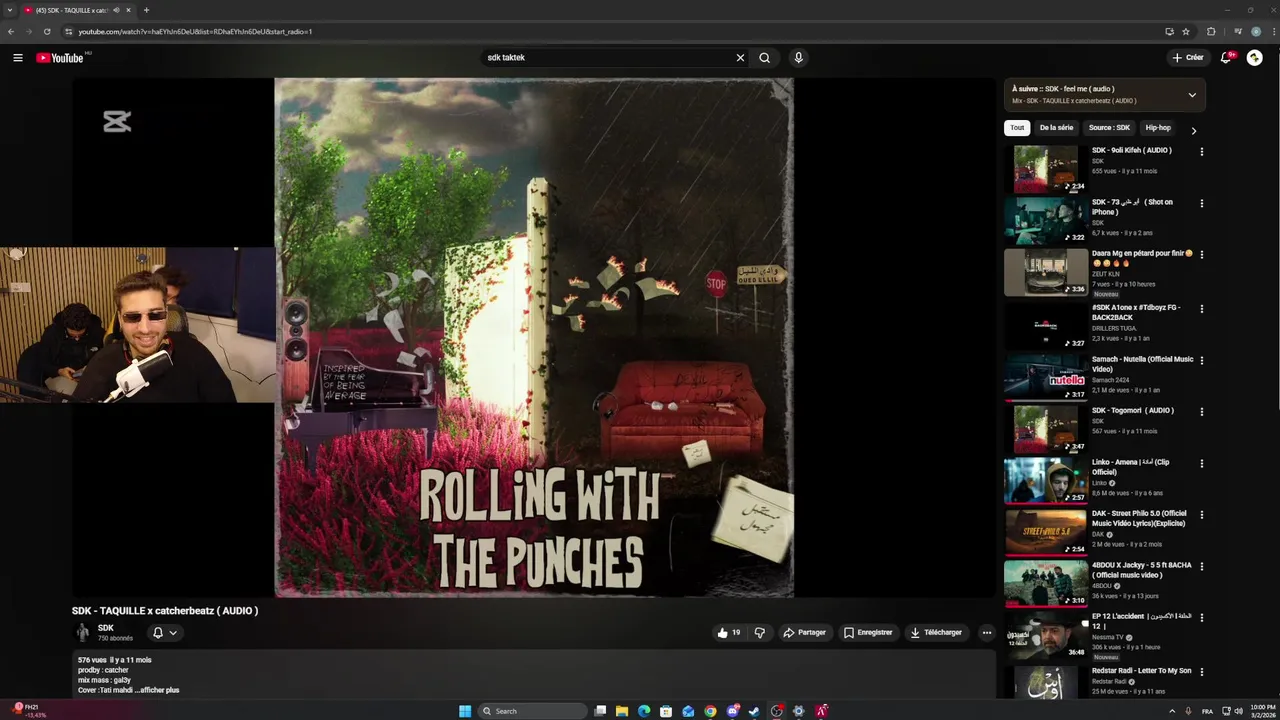The width and height of the screenshot is (1280, 720).
Task: Click the browser address bar URL
Action: click(195, 31)
